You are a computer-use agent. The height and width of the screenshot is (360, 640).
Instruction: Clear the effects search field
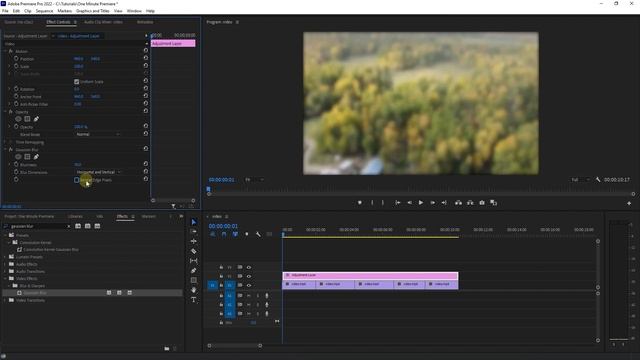pos(69,226)
